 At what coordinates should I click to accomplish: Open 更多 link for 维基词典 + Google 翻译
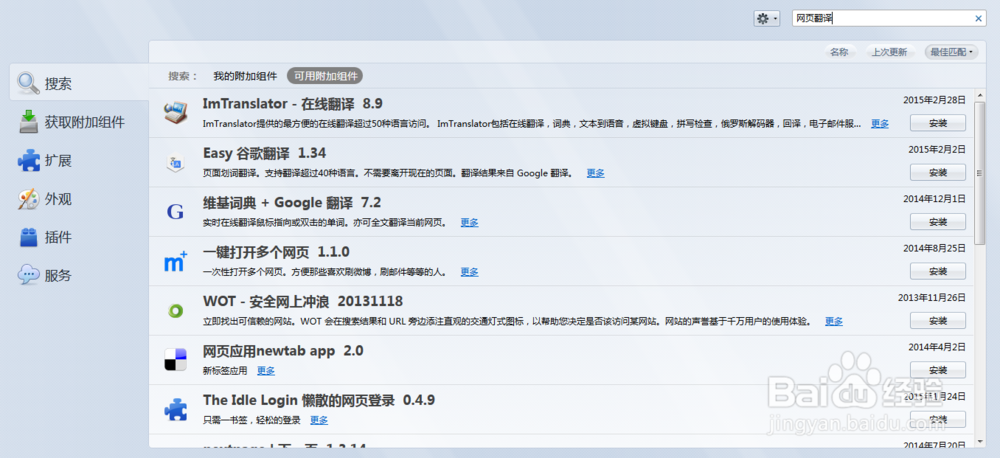pyautogui.click(x=469, y=223)
